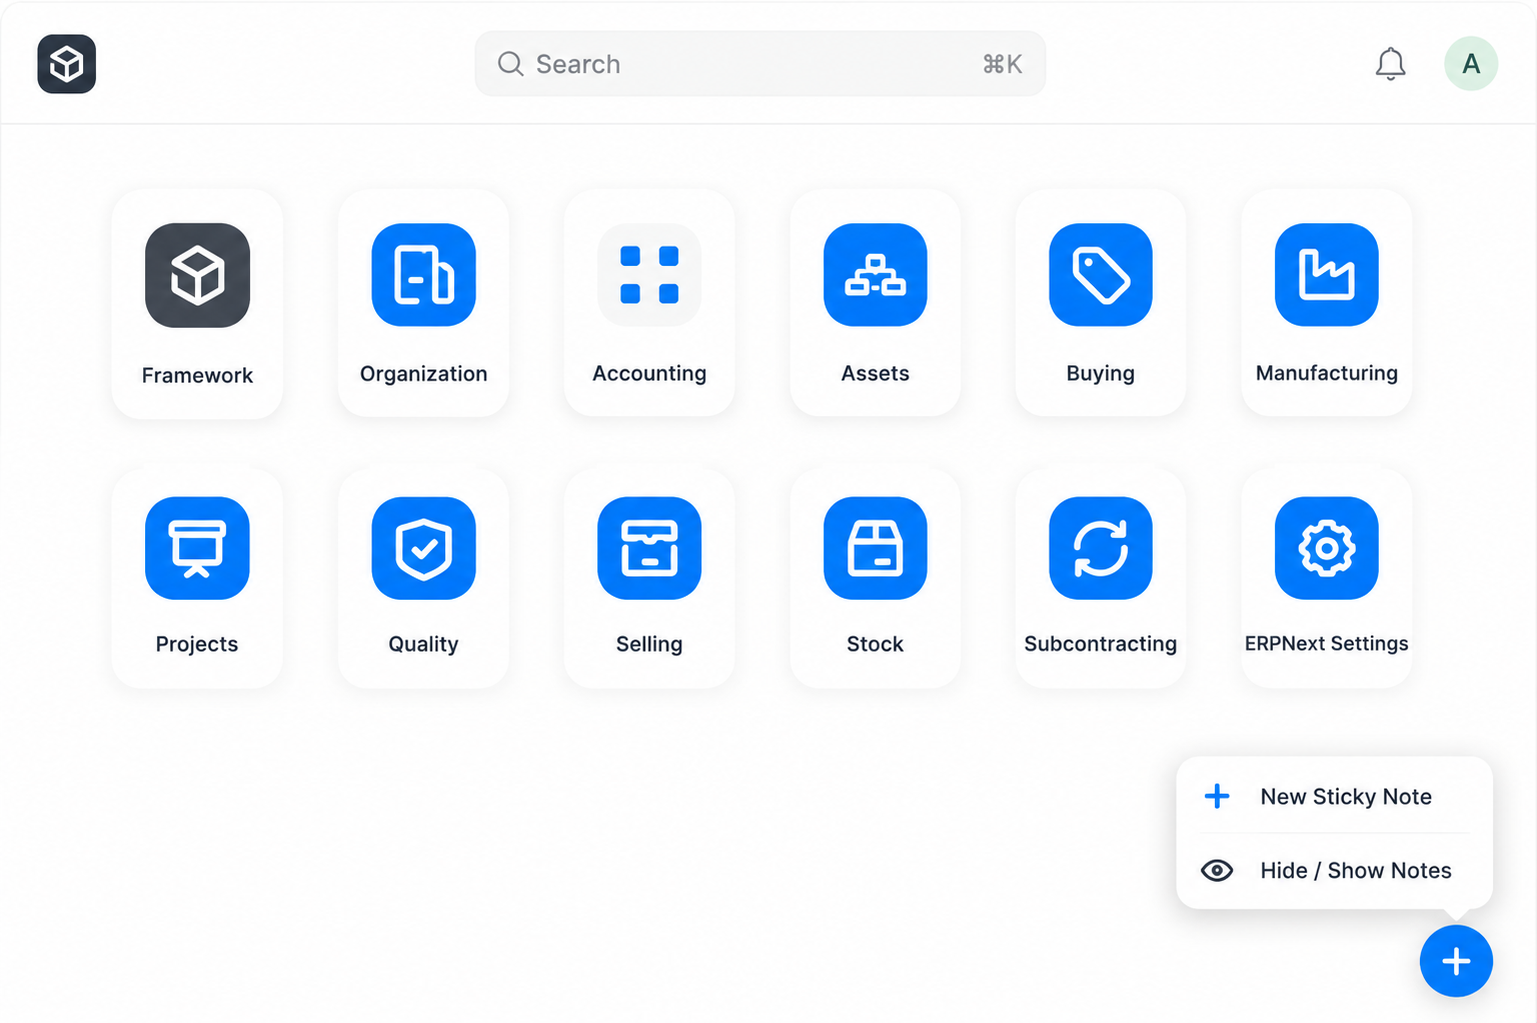Screen dimensions: 1537x1023
Task: Click the Search input field
Action: (760, 64)
